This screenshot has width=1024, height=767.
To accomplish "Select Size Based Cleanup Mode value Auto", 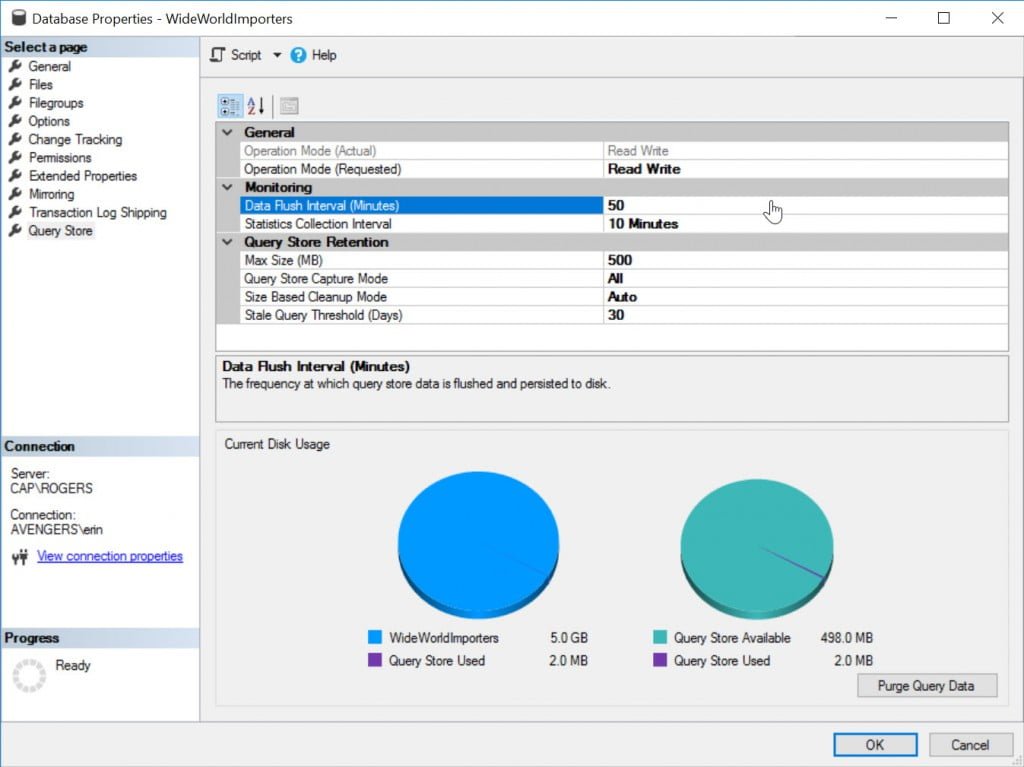I will pyautogui.click(x=806, y=297).
